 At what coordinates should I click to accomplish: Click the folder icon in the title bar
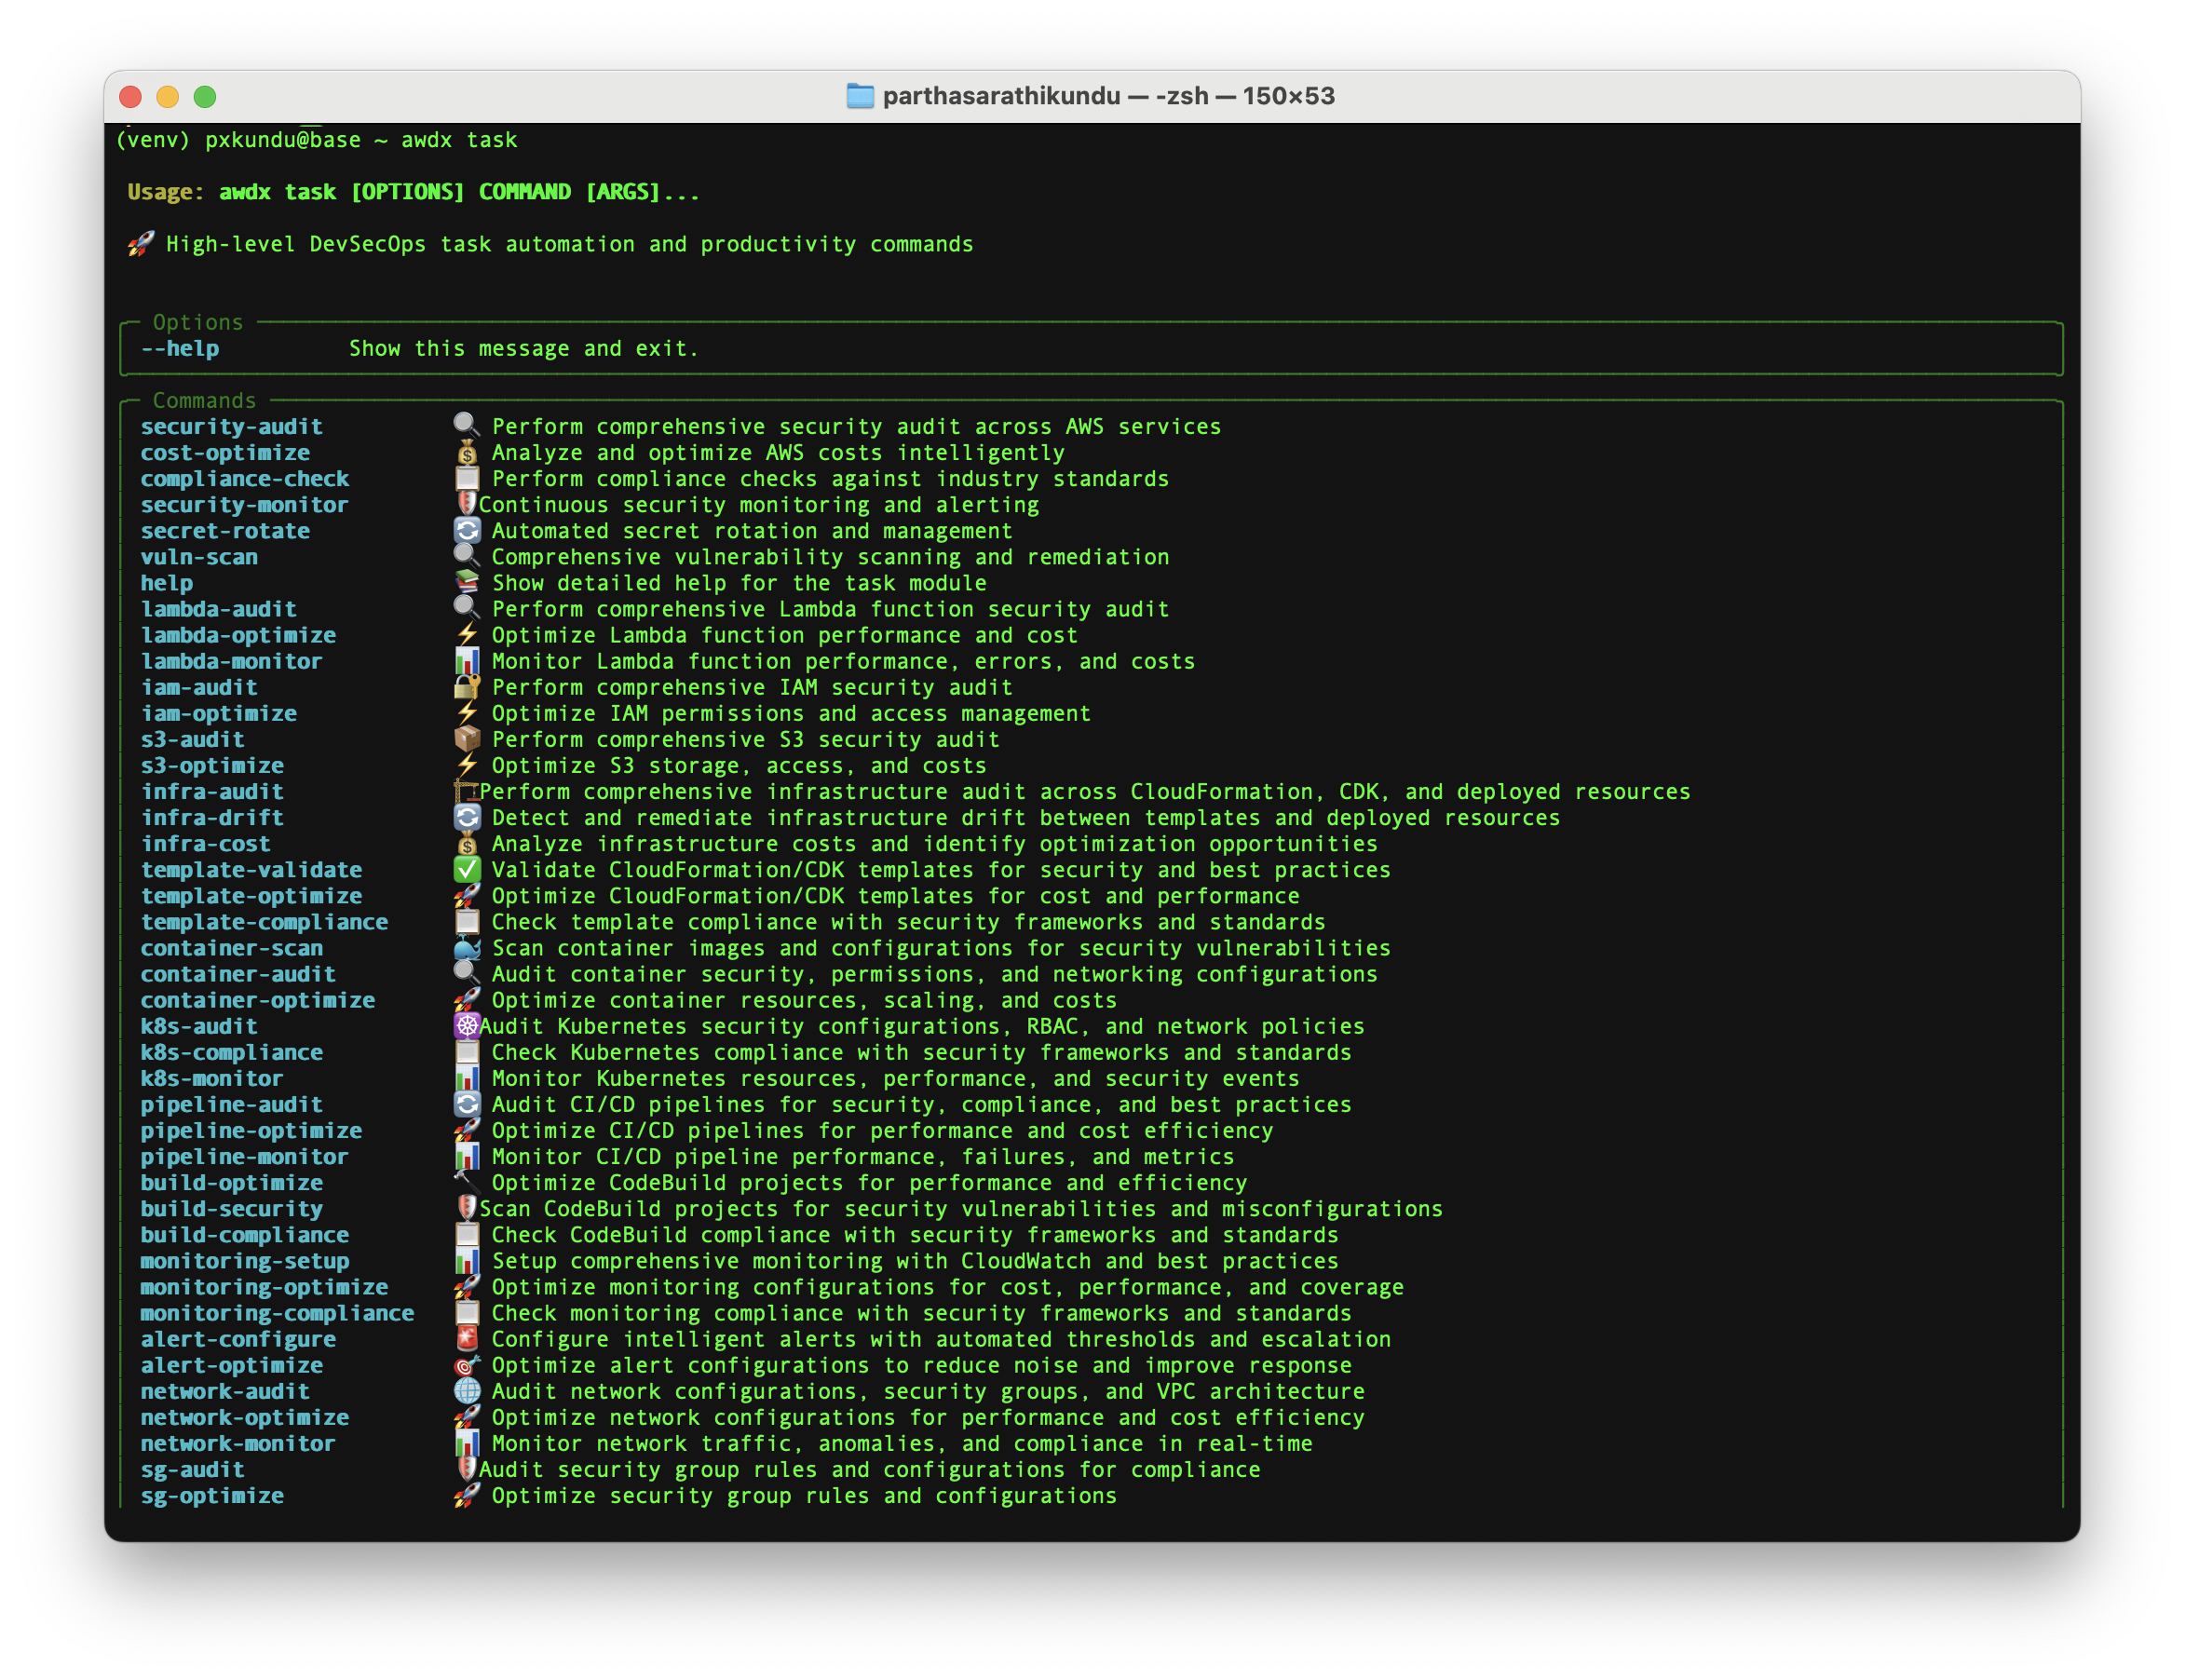(859, 96)
